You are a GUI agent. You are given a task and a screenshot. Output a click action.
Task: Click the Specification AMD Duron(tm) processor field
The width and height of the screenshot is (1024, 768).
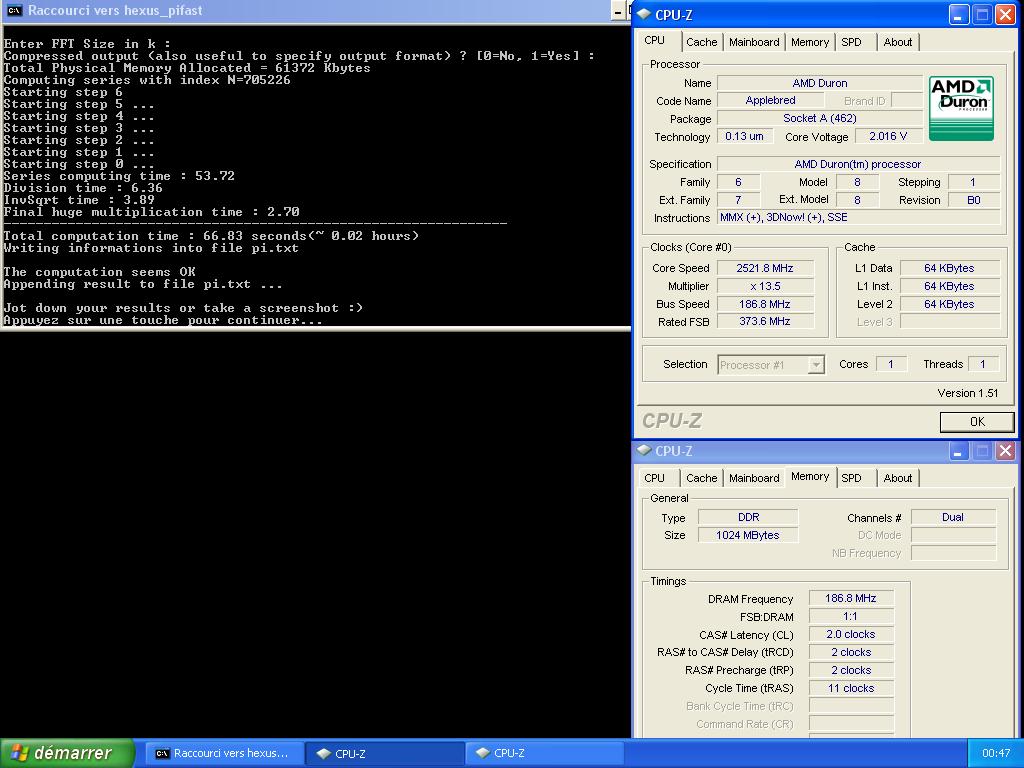click(x=858, y=165)
